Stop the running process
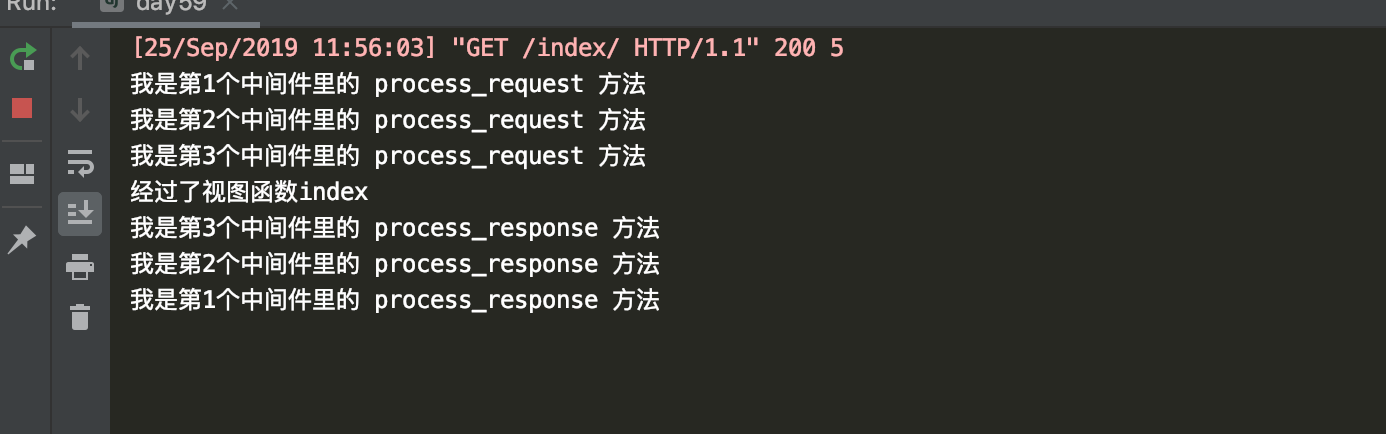Screen dimensions: 1386x434 (x=22, y=108)
